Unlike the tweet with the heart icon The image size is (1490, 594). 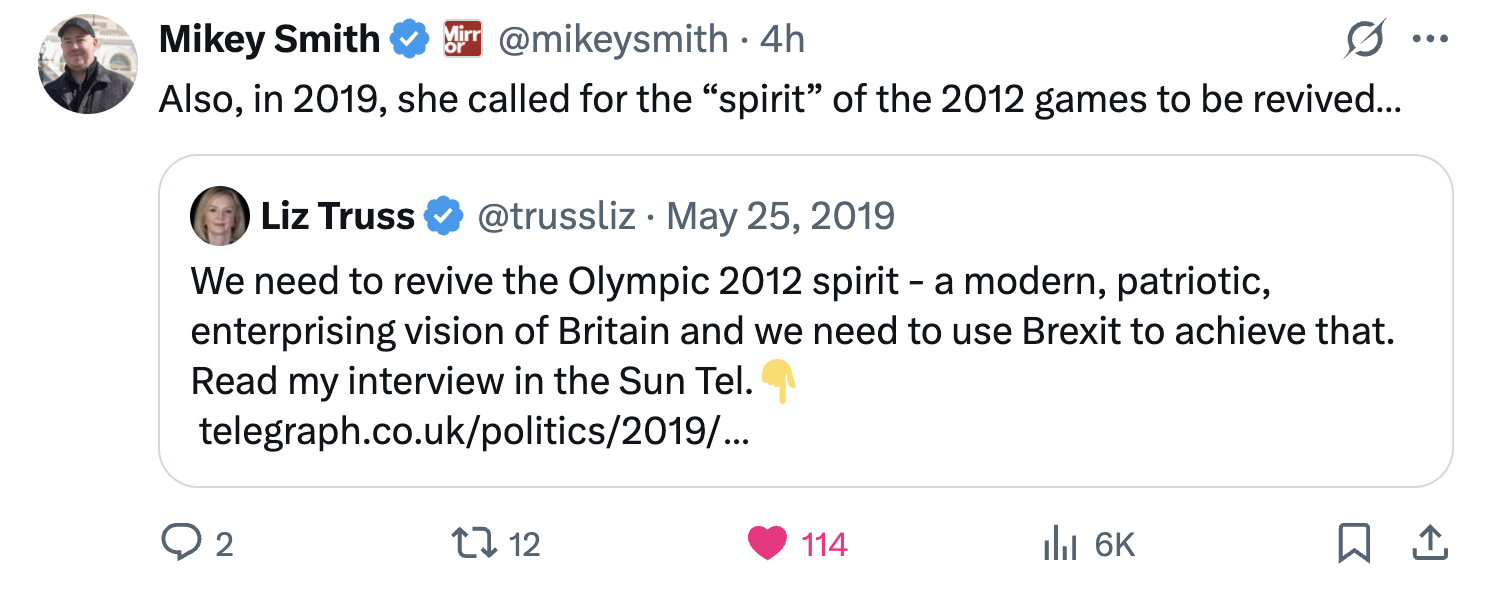click(x=767, y=544)
